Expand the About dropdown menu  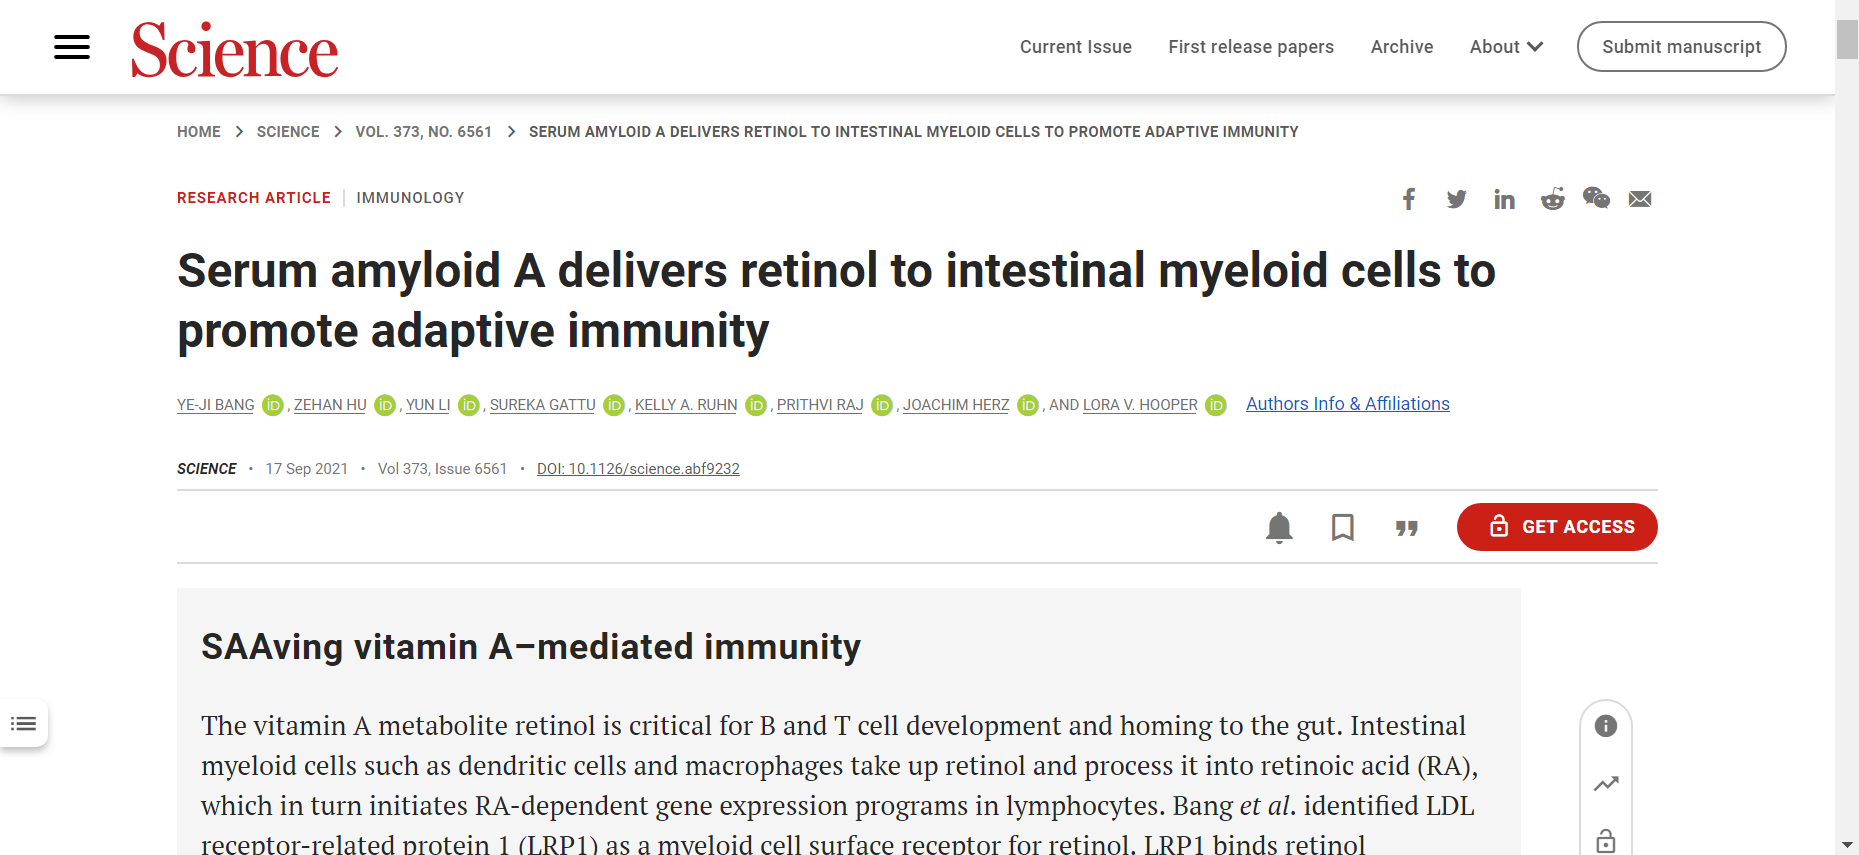[1506, 47]
